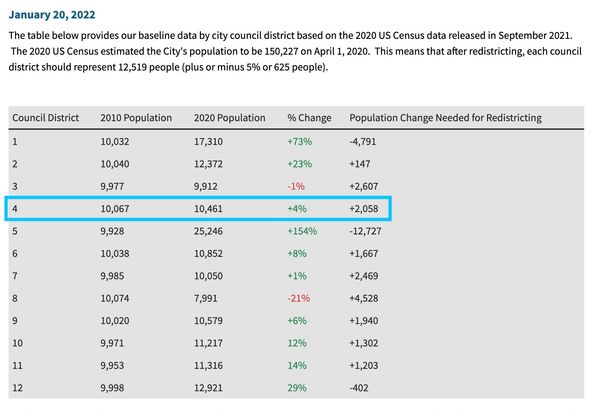Screen dimensions: 600x411
Task: Click the 10,852 population value for District 6
Action: pos(211,253)
